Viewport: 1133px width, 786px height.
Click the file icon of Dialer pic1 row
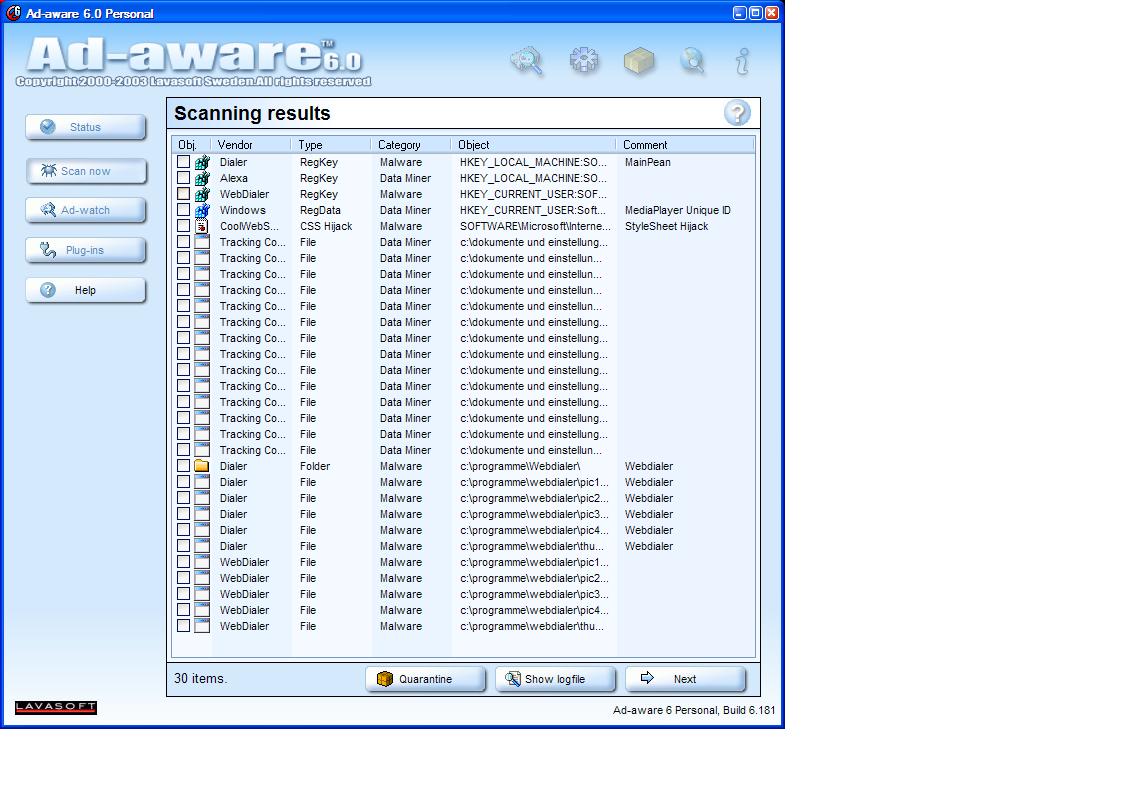202,482
